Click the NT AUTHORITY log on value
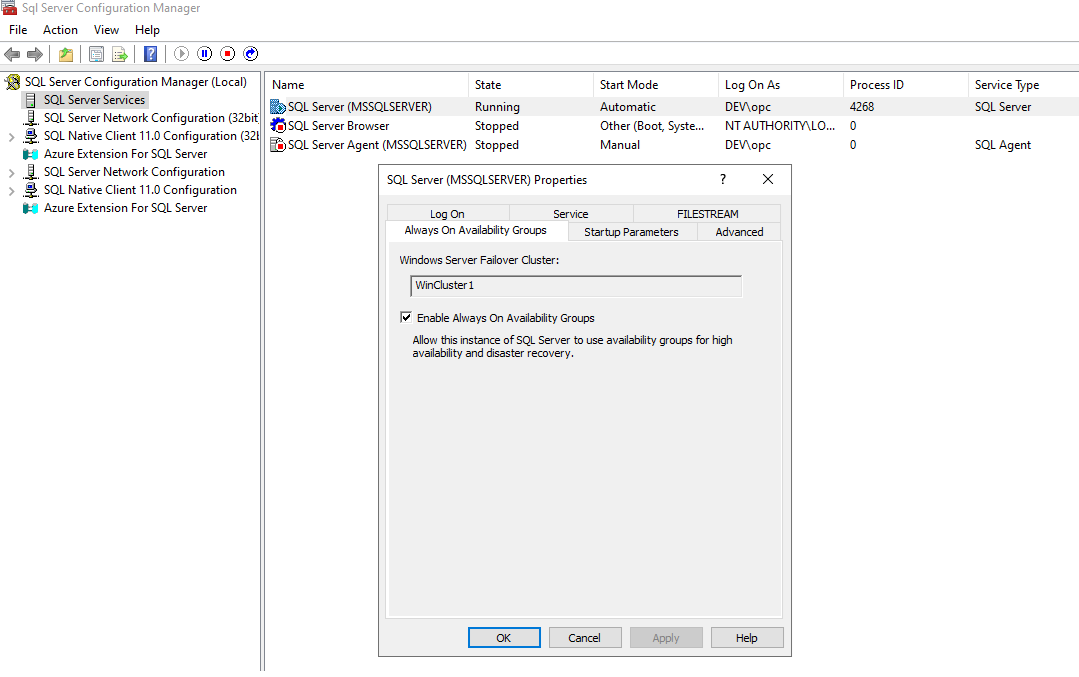Image resolution: width=1079 pixels, height=677 pixels. [x=780, y=126]
